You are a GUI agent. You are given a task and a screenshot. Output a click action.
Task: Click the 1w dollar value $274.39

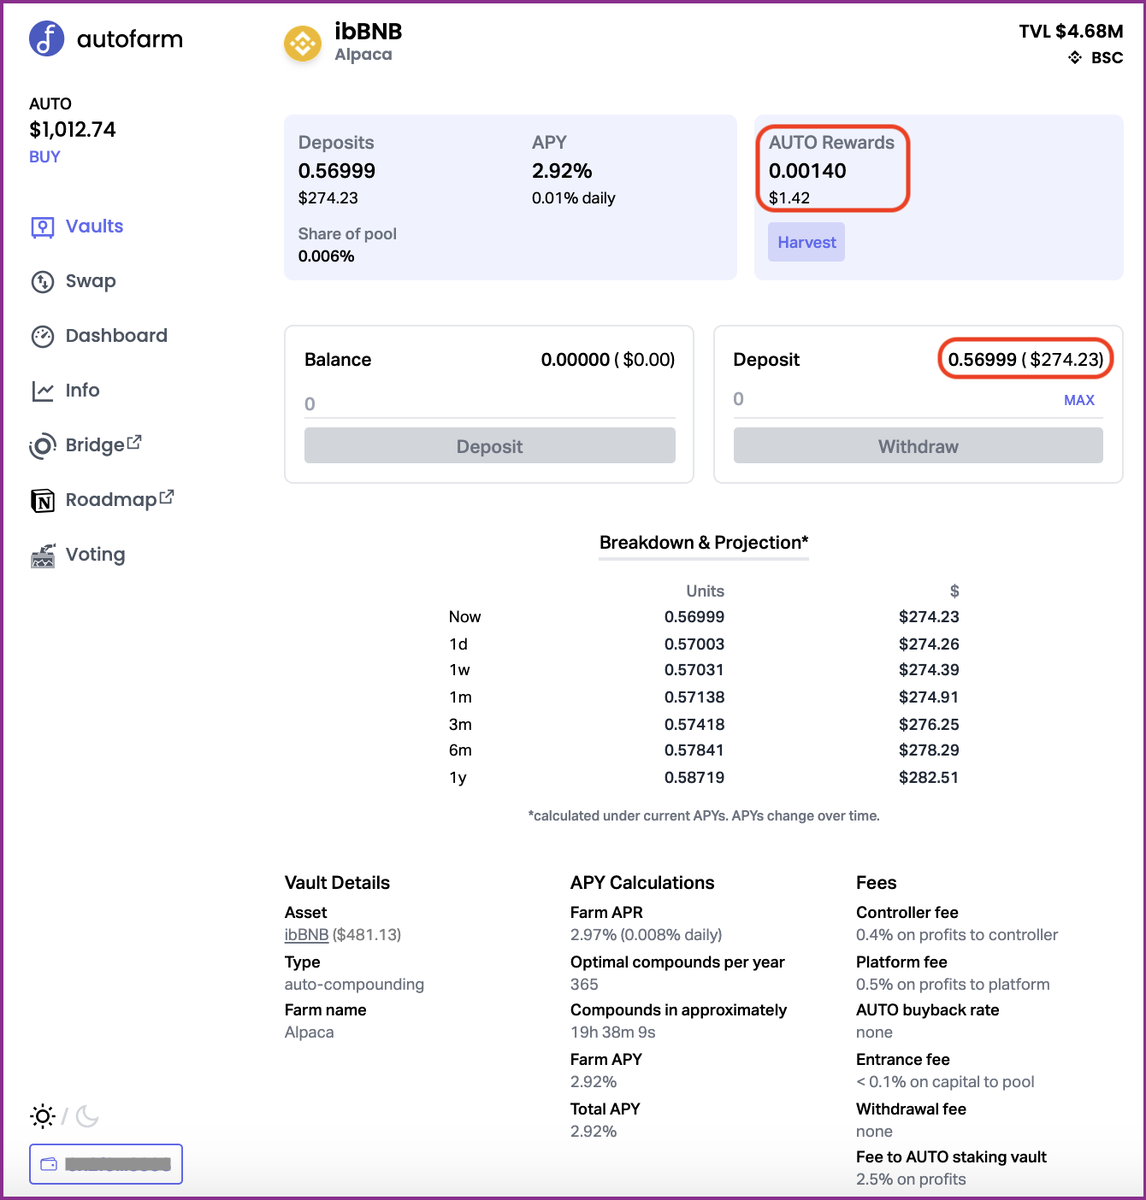pyautogui.click(x=929, y=670)
